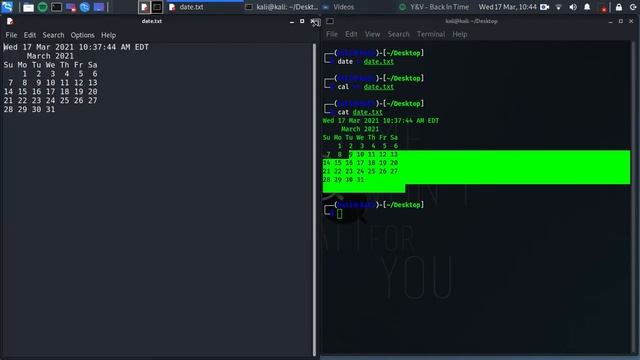640x360 pixels.
Task: Open the notifications bell icon
Action: [x=587, y=7]
